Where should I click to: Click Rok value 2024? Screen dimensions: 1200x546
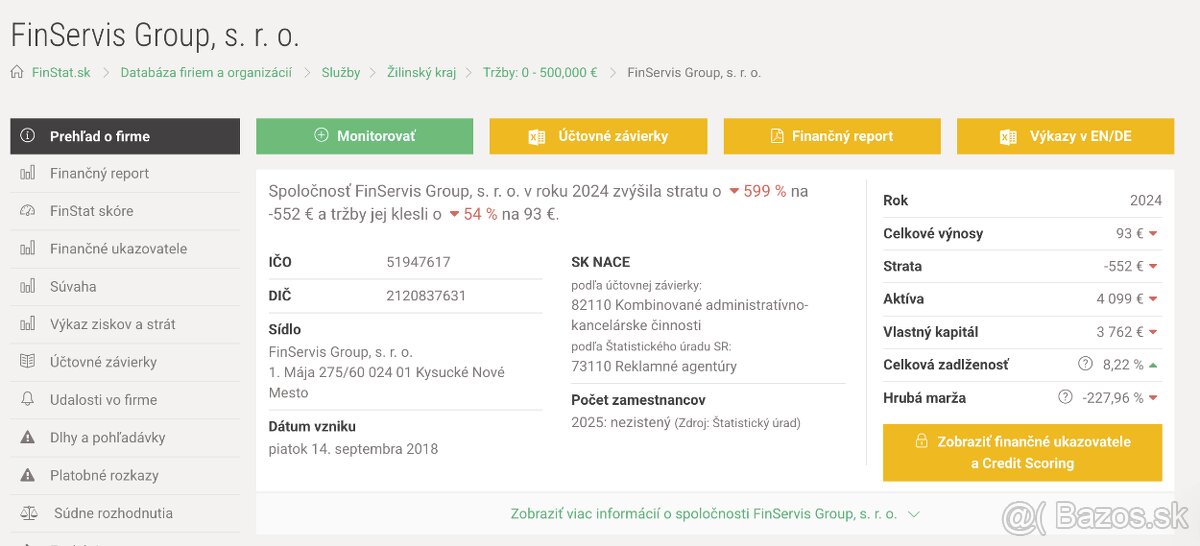[x=1146, y=200]
